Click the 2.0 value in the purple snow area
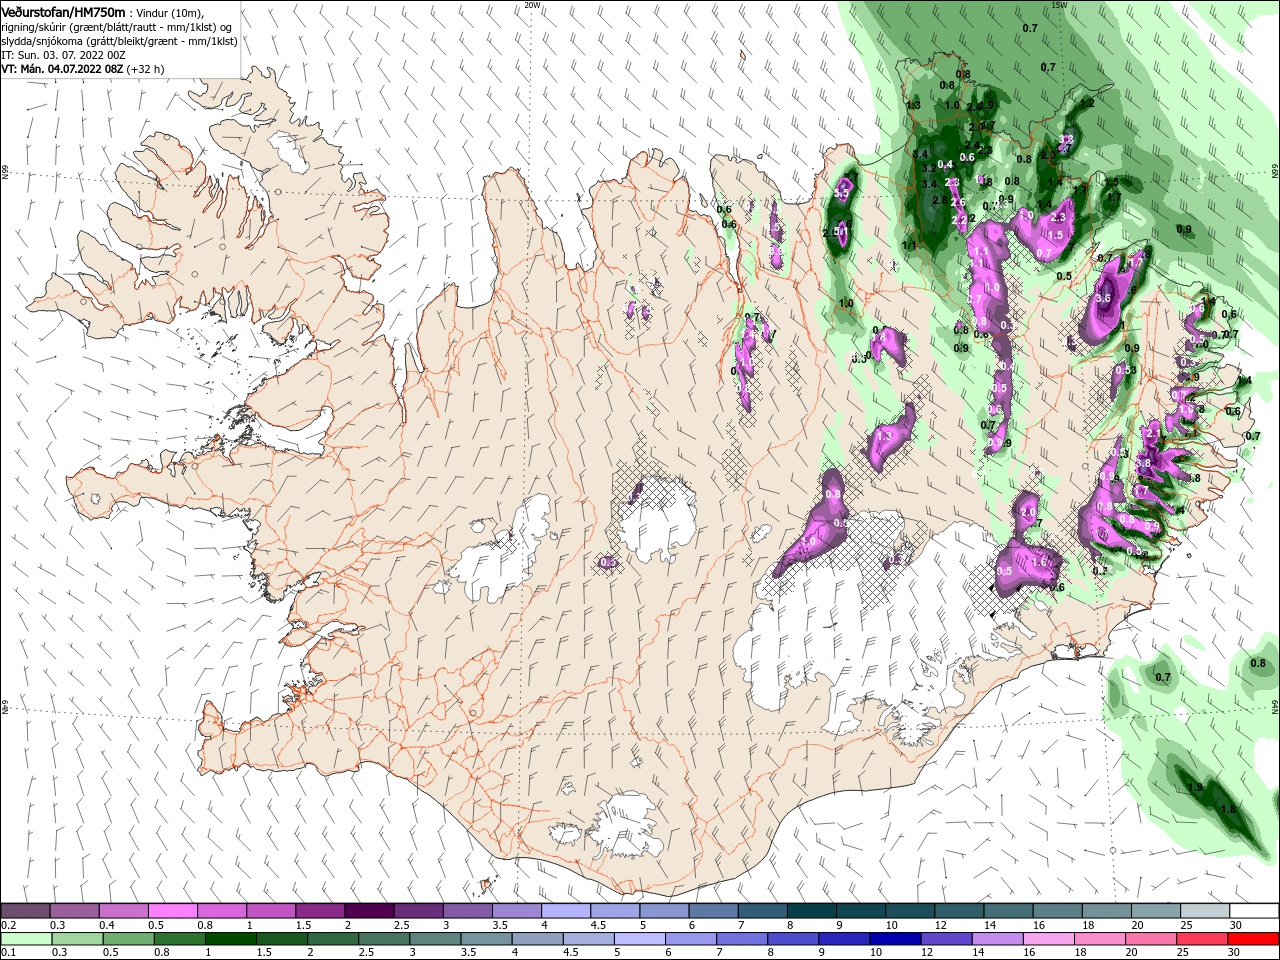The height and width of the screenshot is (960, 1280). click(1028, 512)
